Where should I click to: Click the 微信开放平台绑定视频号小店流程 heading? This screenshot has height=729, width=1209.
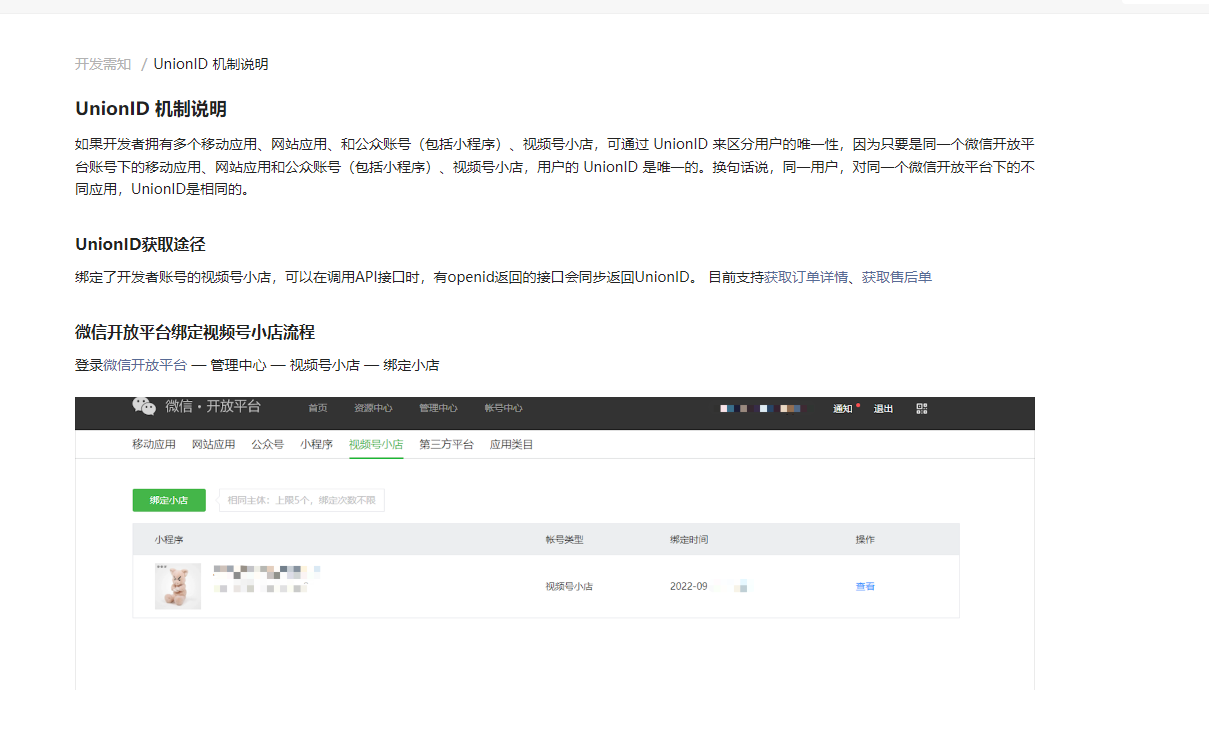click(195, 332)
